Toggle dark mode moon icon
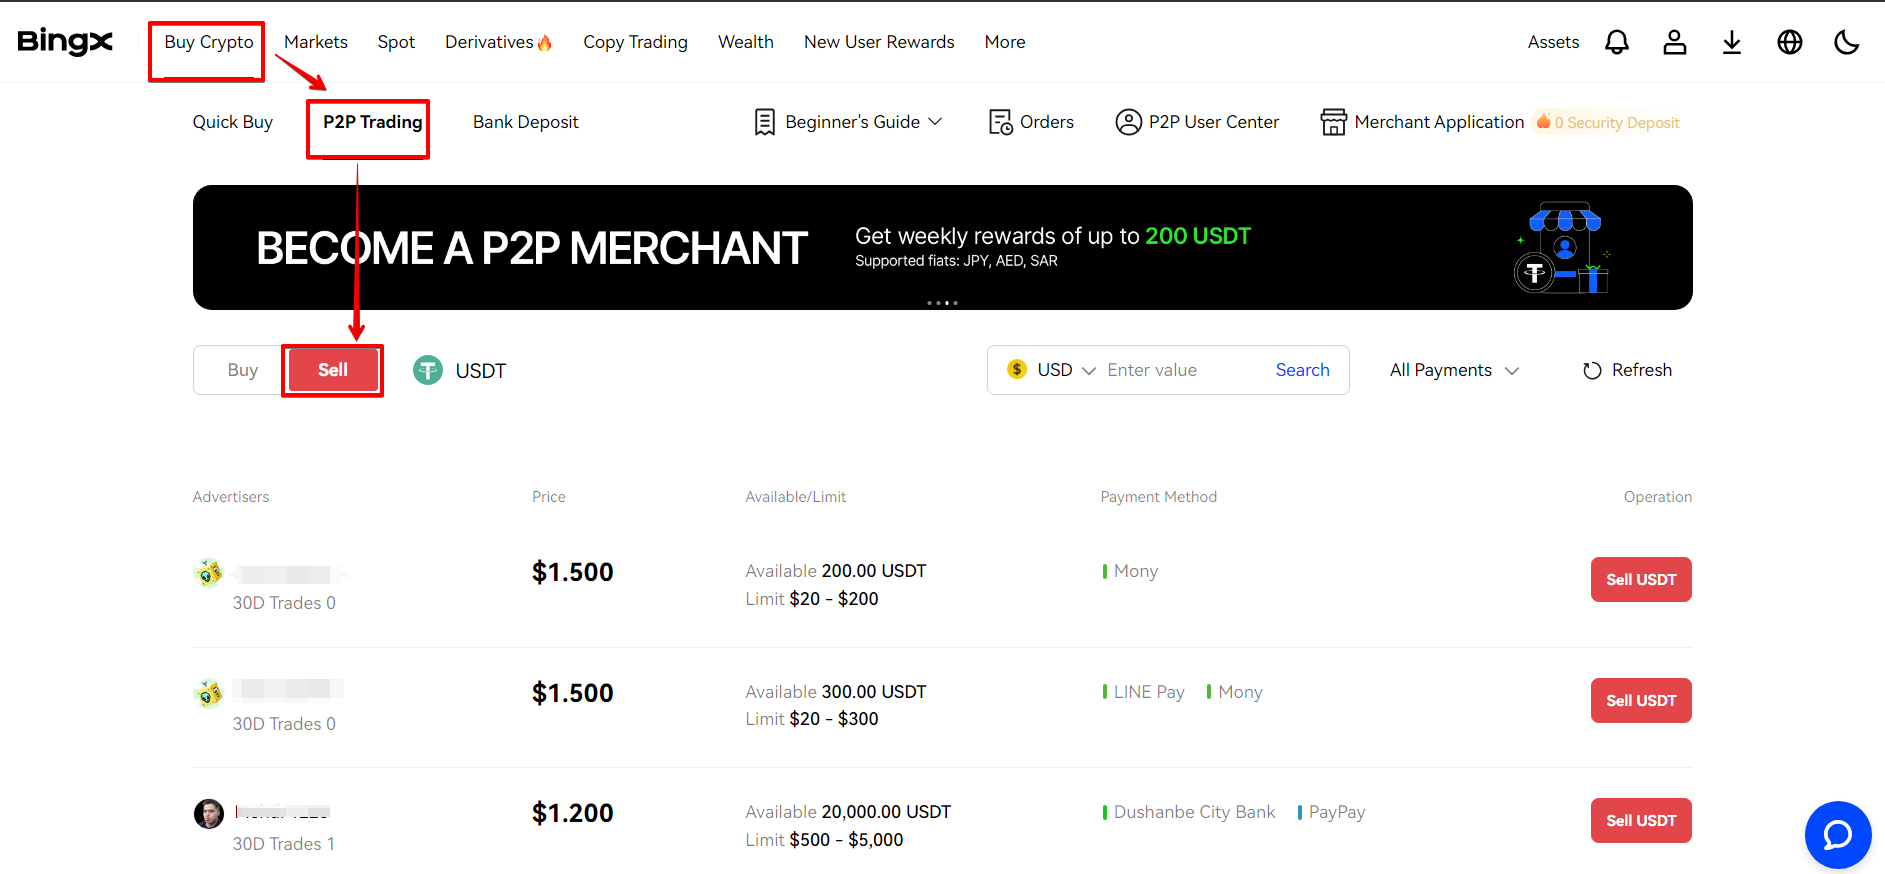 click(x=1847, y=42)
